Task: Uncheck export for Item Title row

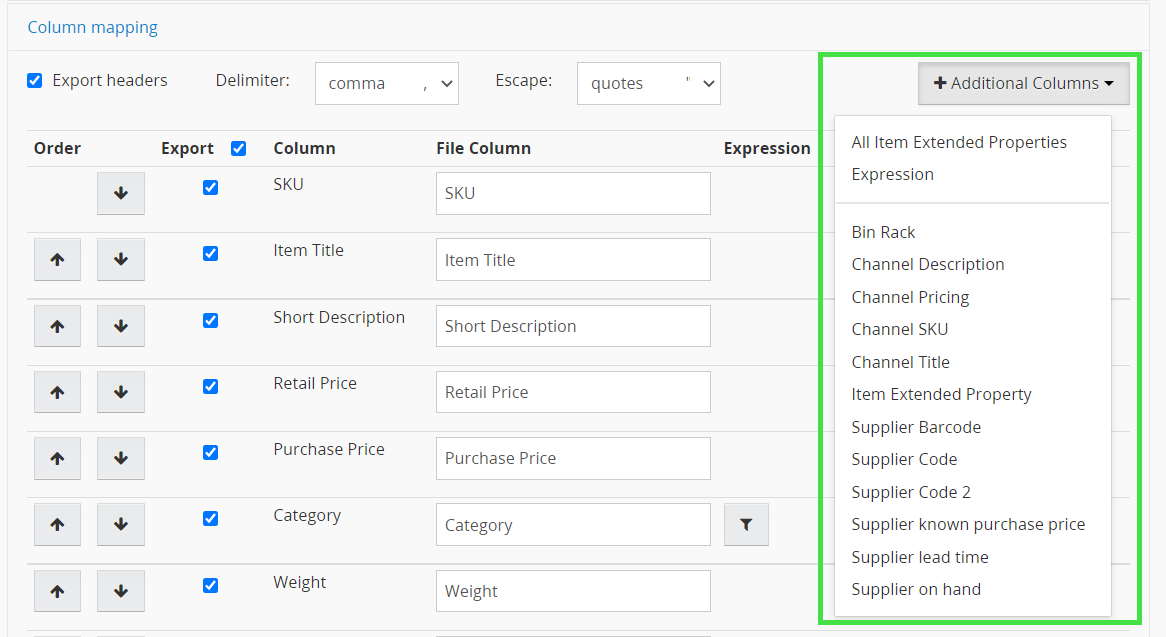Action: (x=210, y=253)
